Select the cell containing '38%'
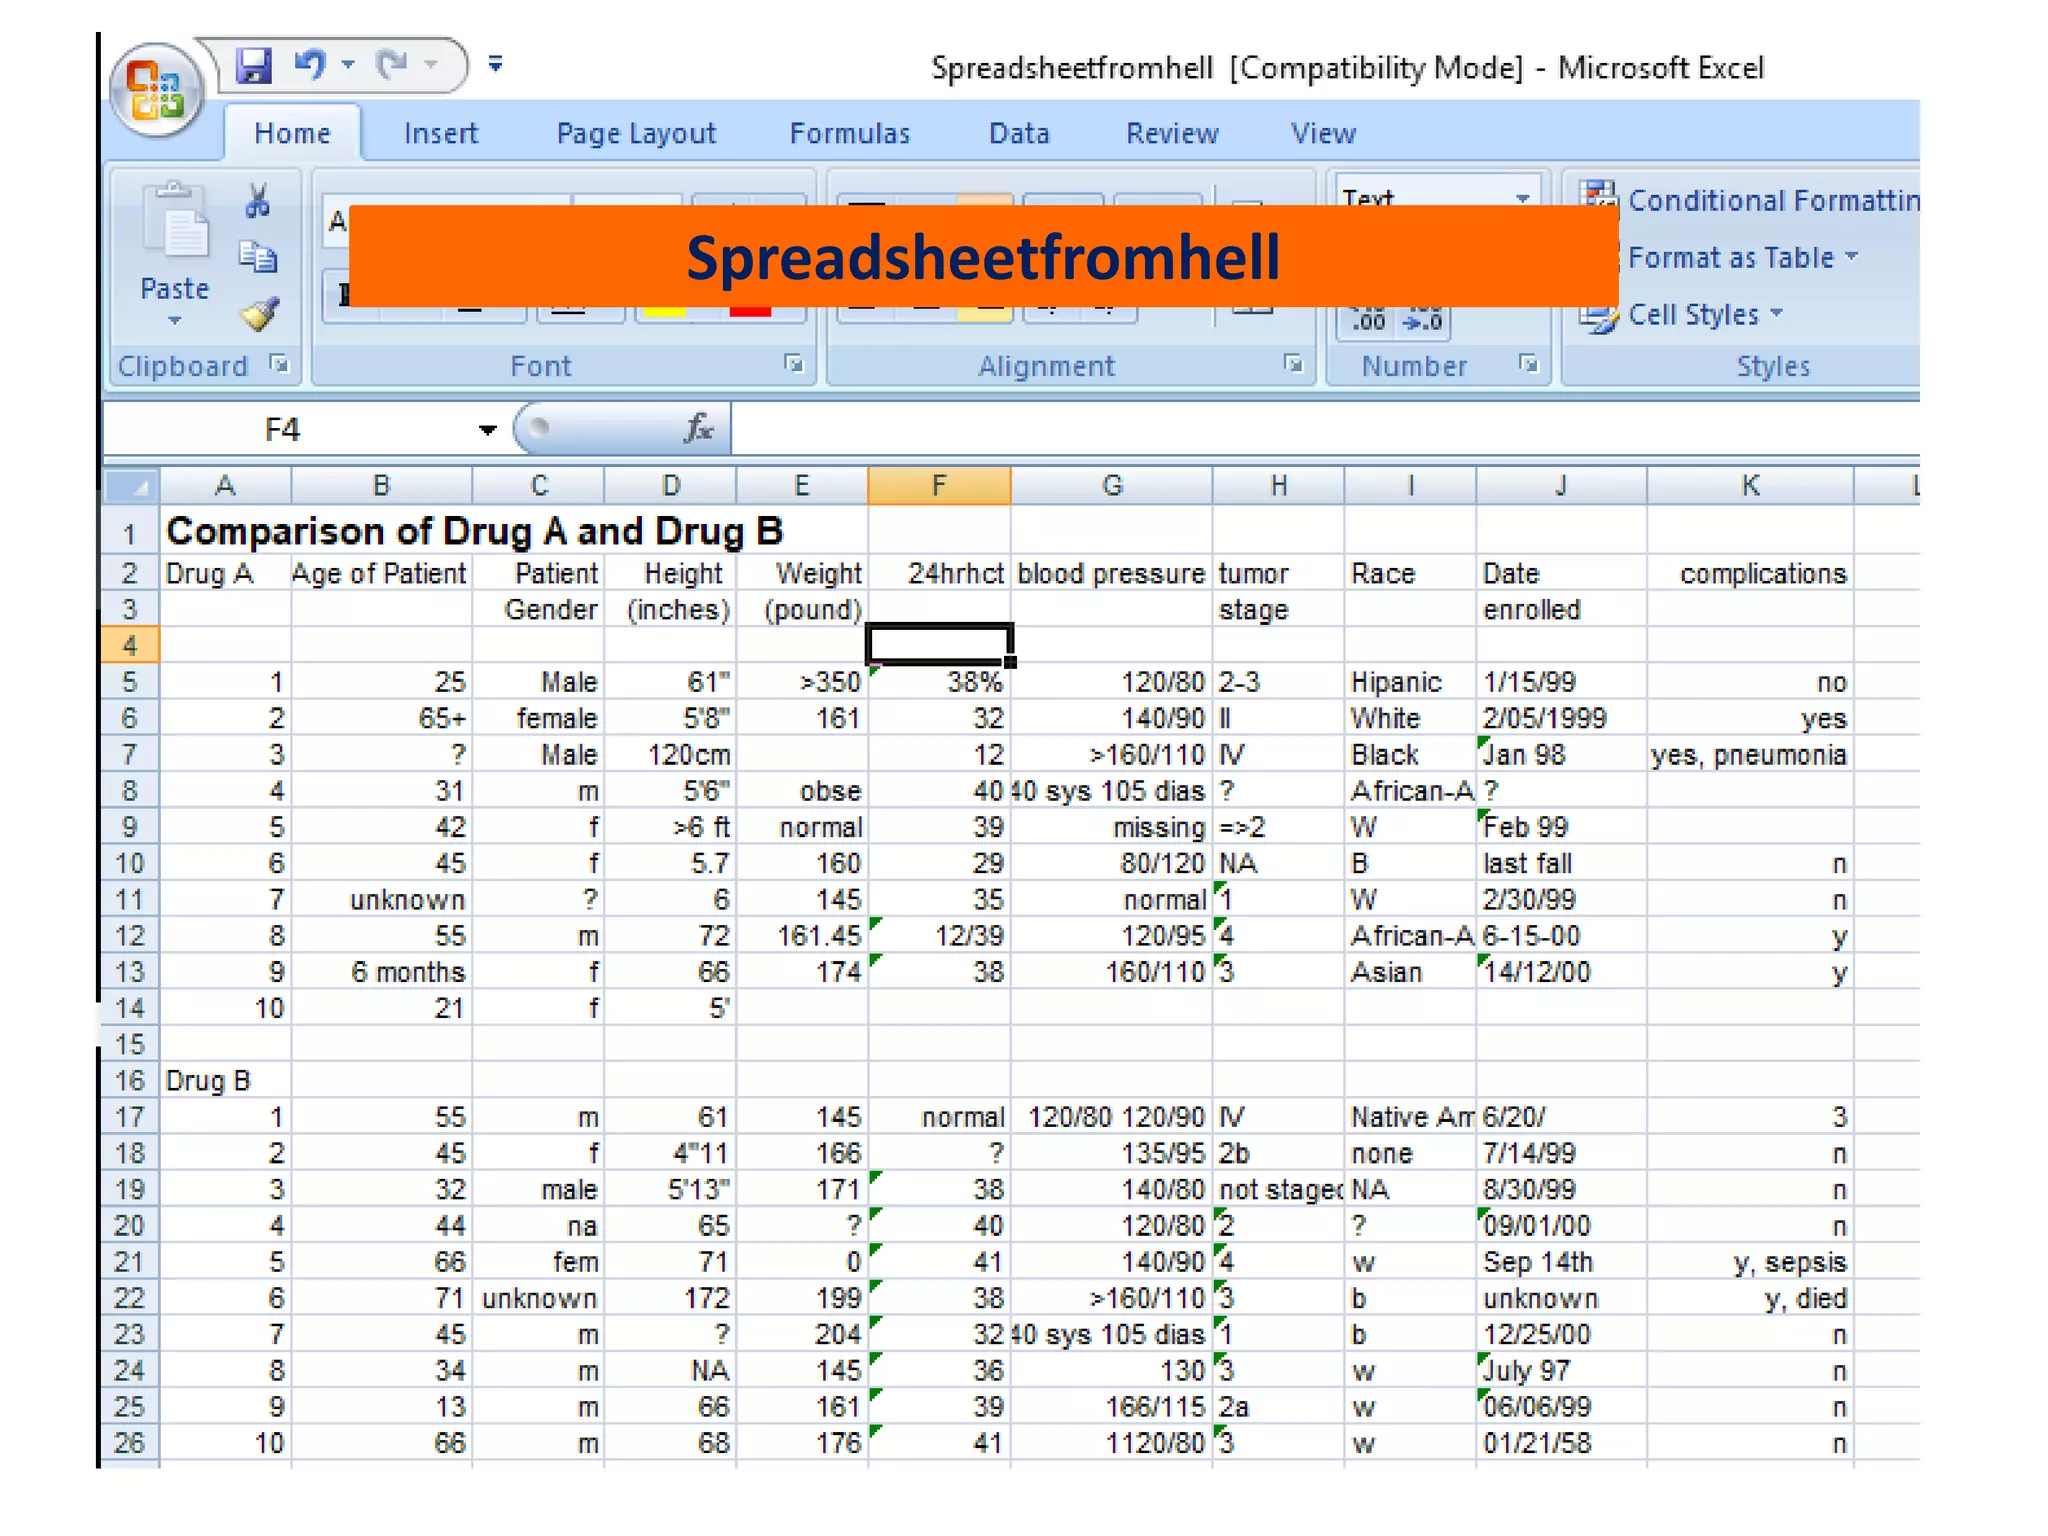 click(x=939, y=682)
